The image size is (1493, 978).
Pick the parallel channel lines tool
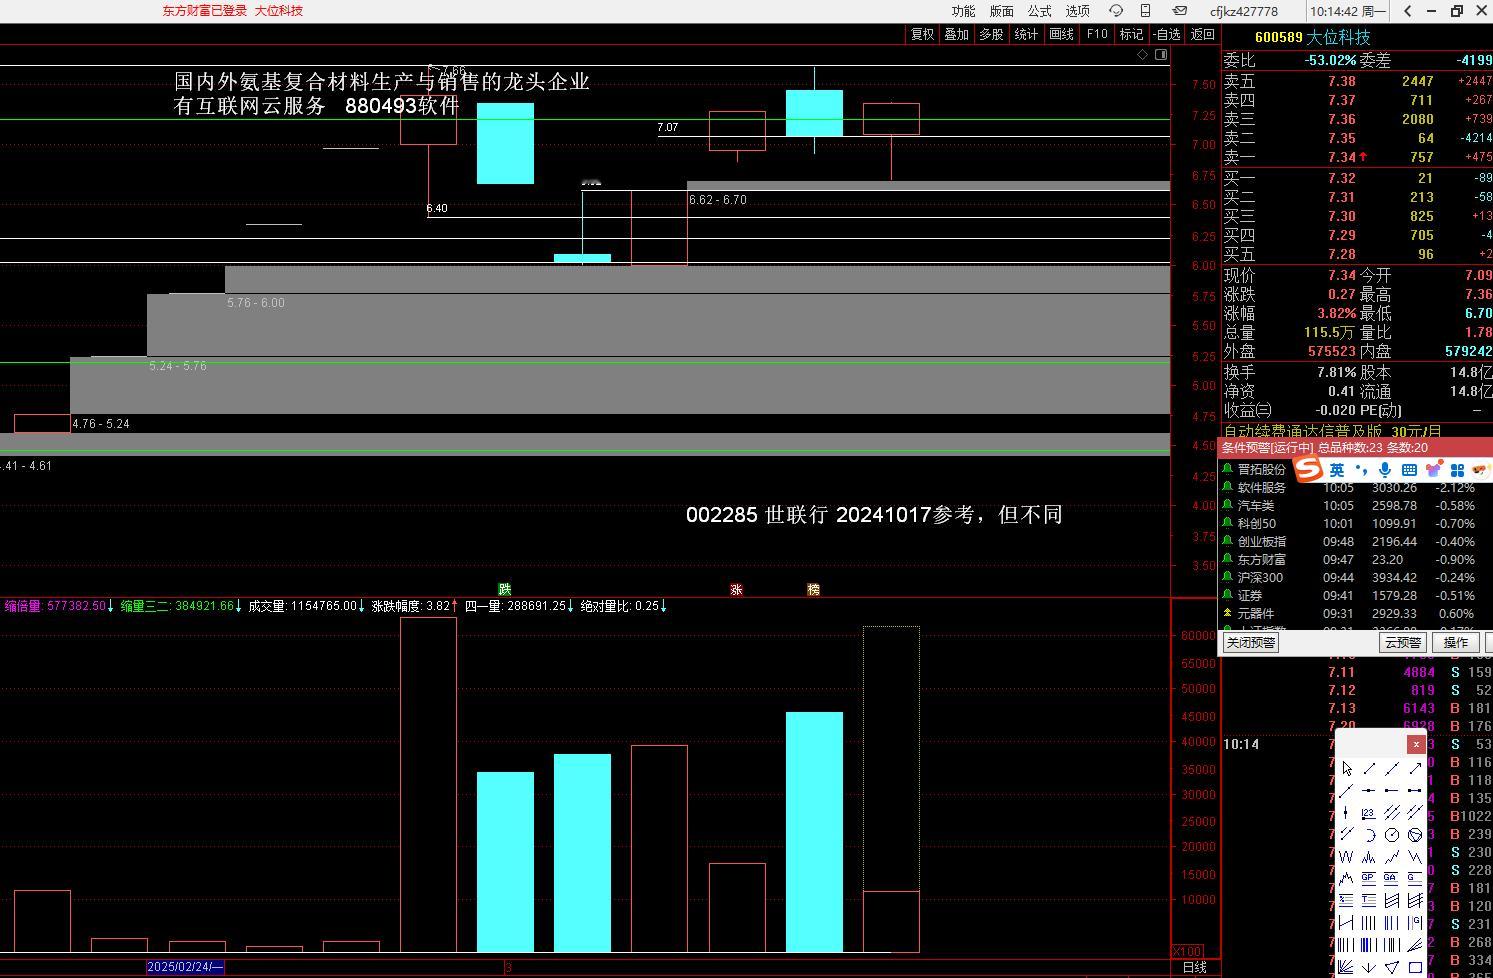[1392, 812]
